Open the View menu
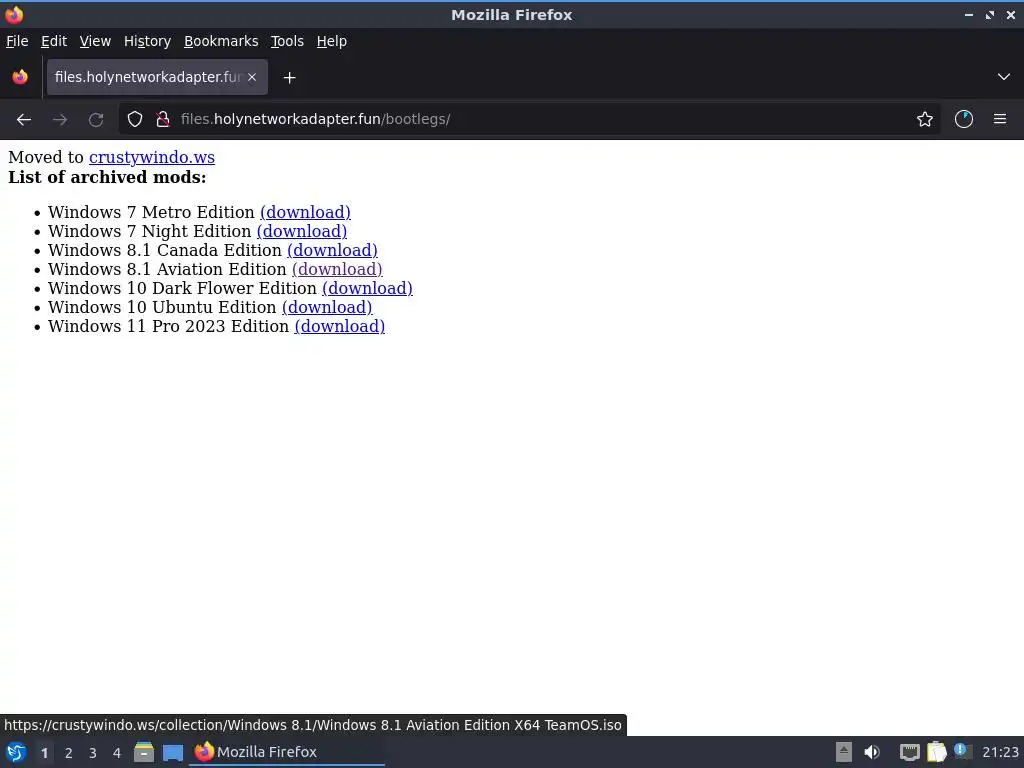Viewport: 1024px width, 768px height. point(95,41)
